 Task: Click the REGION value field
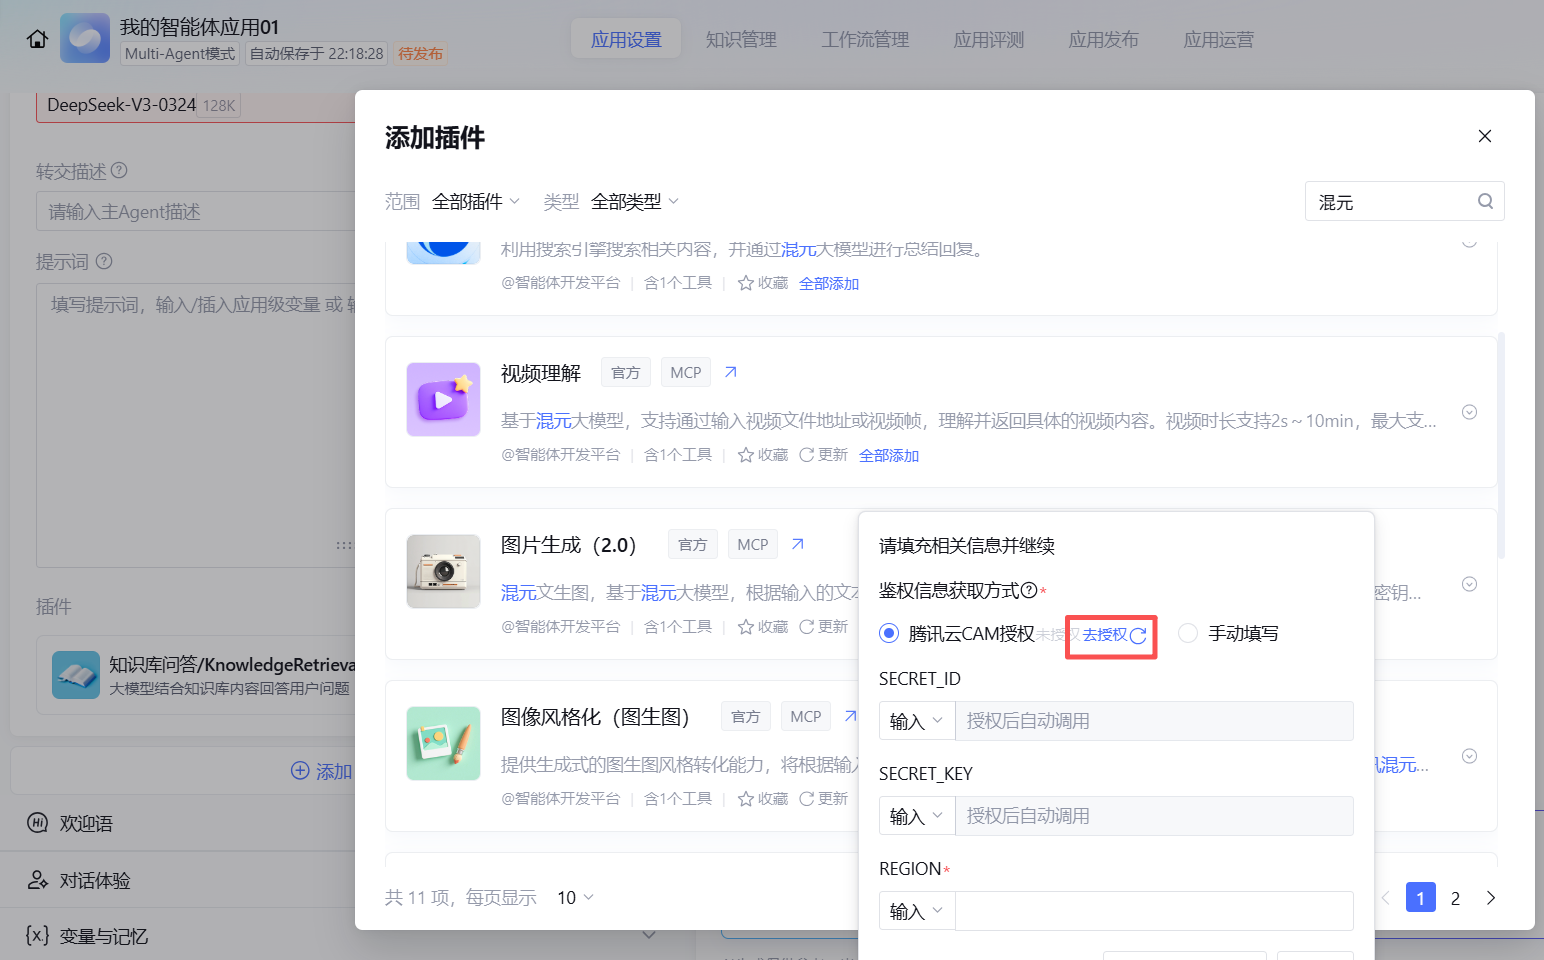point(1154,911)
